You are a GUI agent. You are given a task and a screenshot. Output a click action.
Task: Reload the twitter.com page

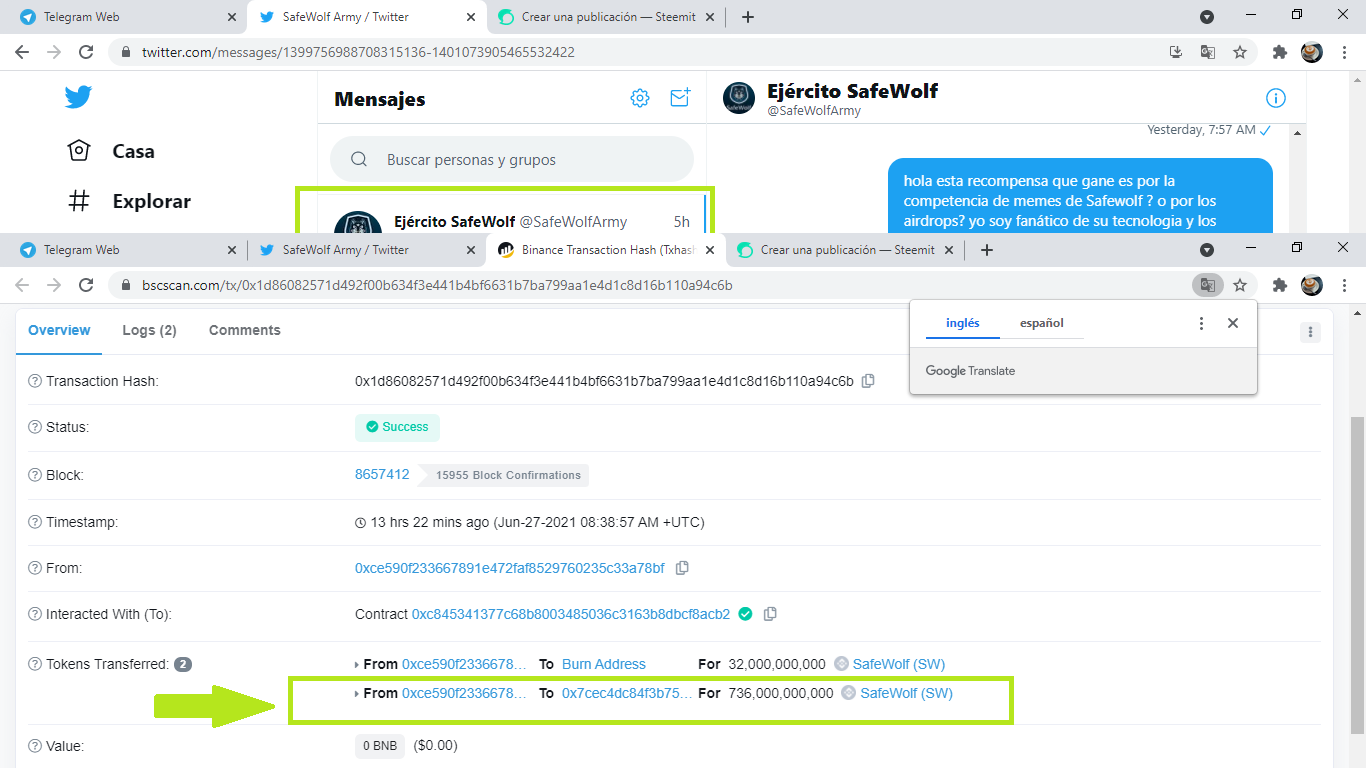point(86,52)
